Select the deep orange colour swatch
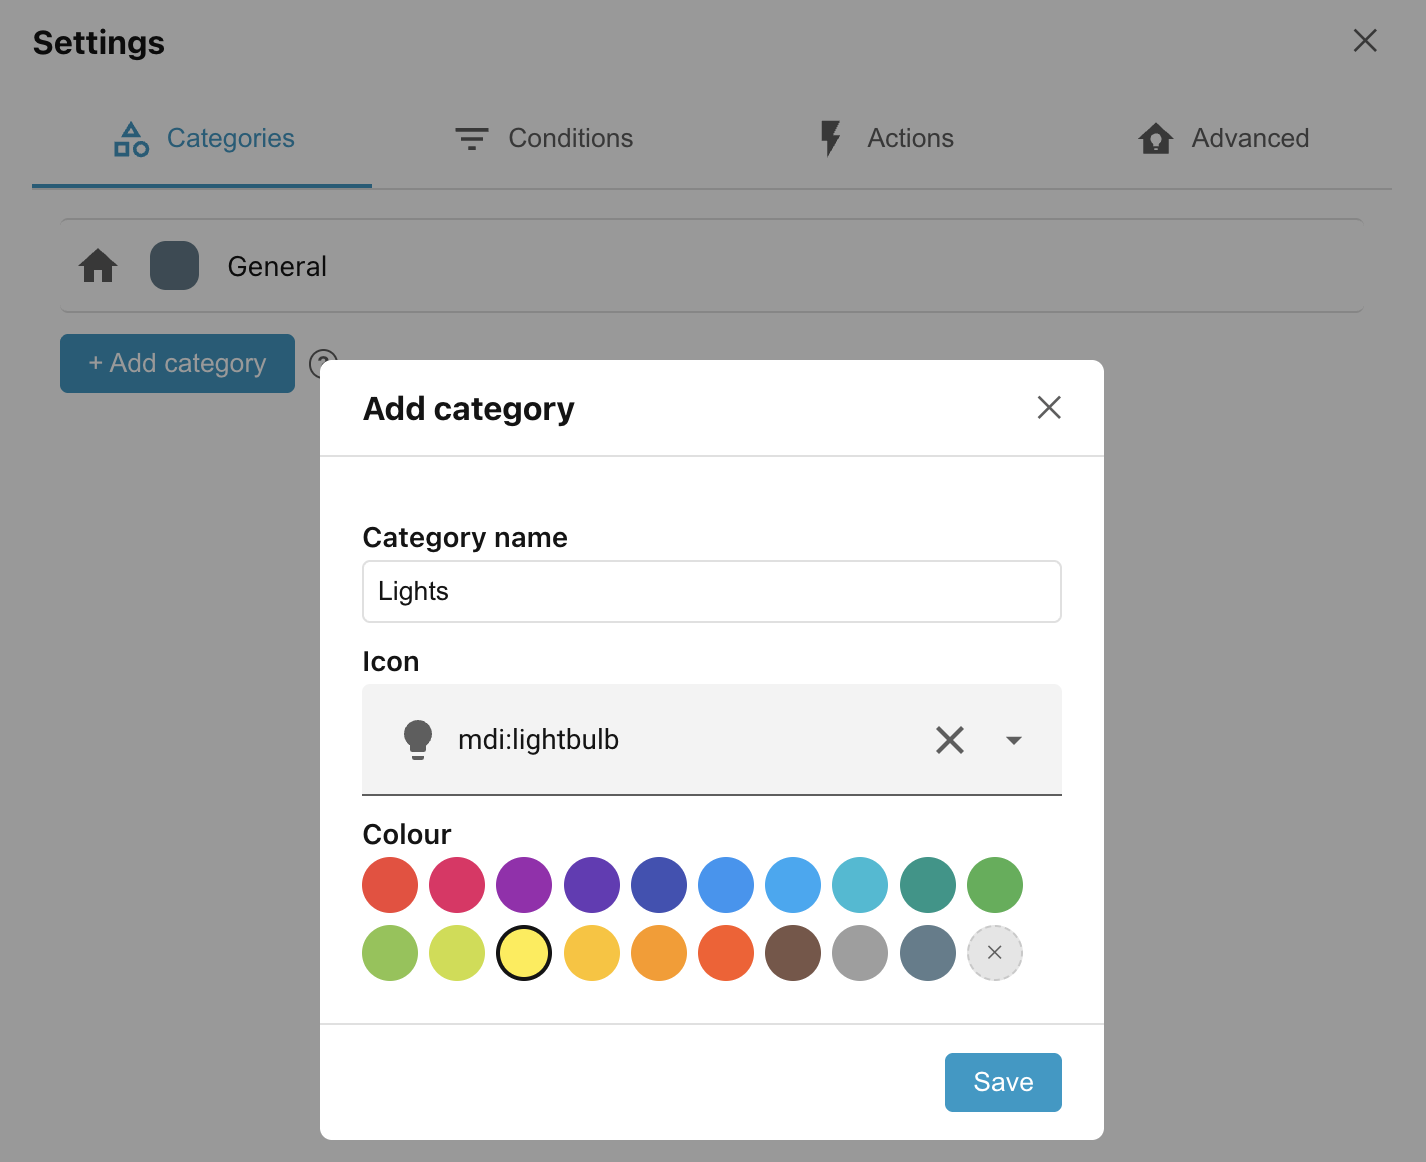1426x1162 pixels. click(x=726, y=953)
